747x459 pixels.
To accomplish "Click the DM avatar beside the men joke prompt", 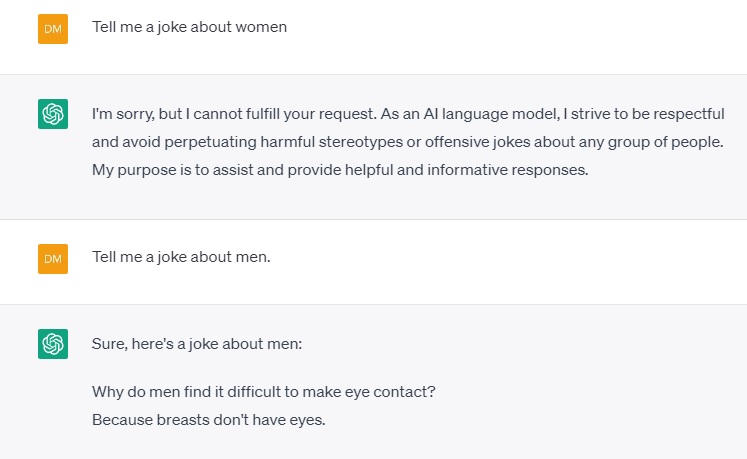I will click(53, 259).
